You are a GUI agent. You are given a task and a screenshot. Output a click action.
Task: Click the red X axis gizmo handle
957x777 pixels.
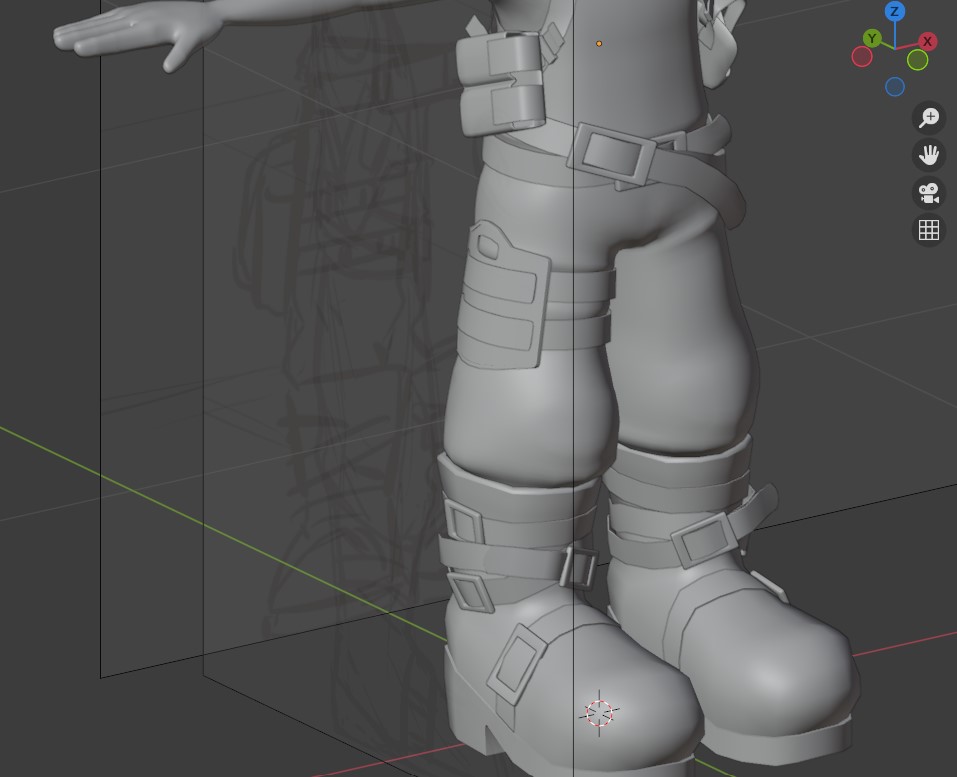click(x=928, y=42)
